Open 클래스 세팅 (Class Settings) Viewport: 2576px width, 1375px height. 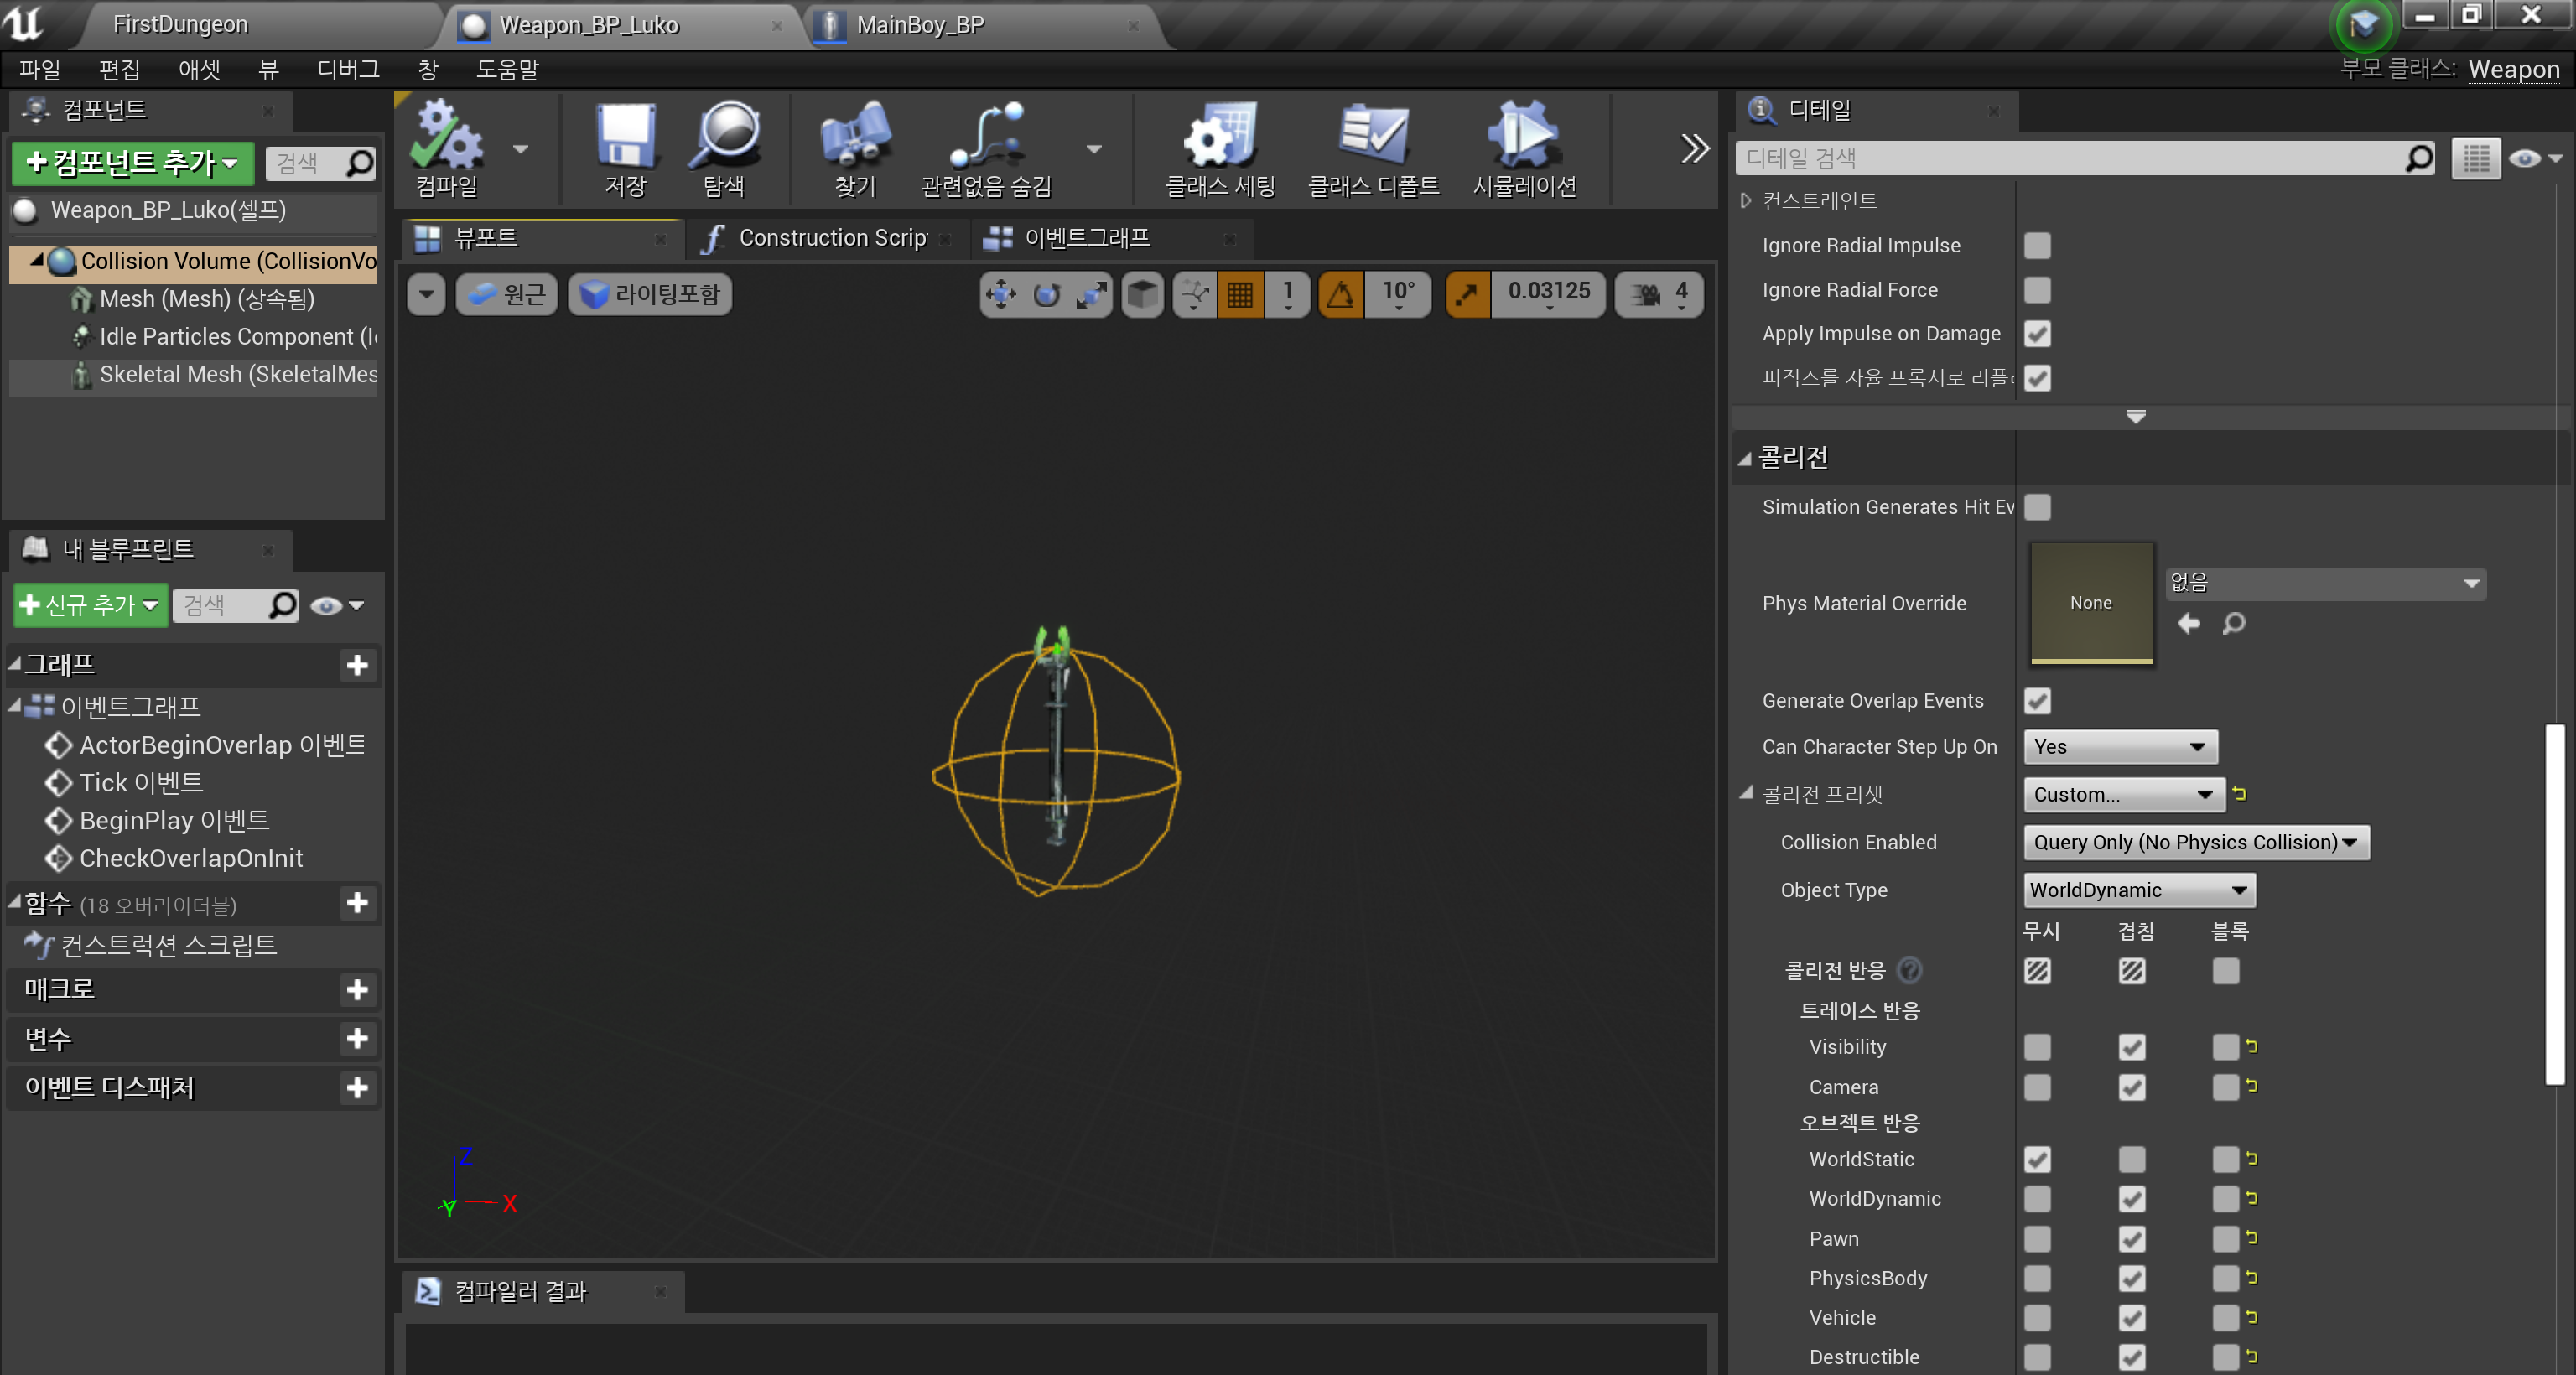point(1219,148)
